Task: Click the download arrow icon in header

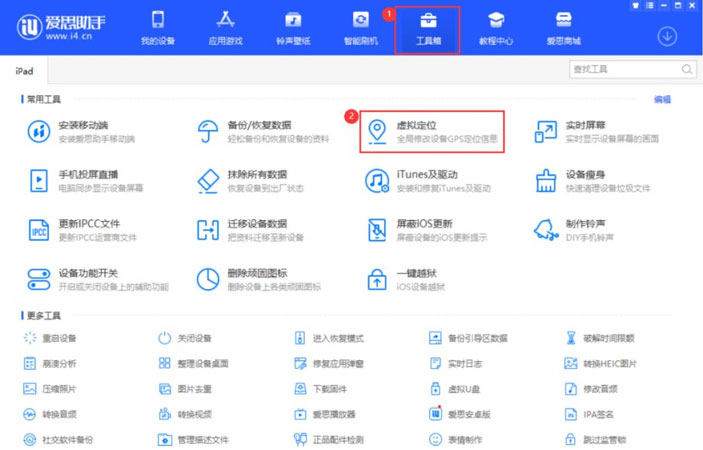Action: pos(667,35)
